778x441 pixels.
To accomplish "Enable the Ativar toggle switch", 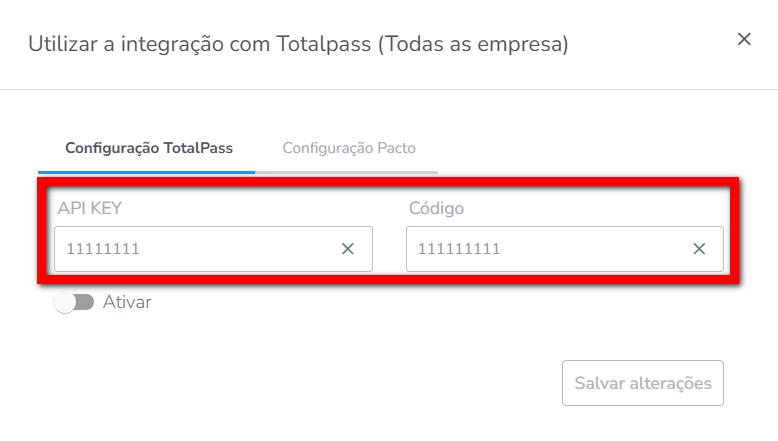I will pyautogui.click(x=74, y=302).
